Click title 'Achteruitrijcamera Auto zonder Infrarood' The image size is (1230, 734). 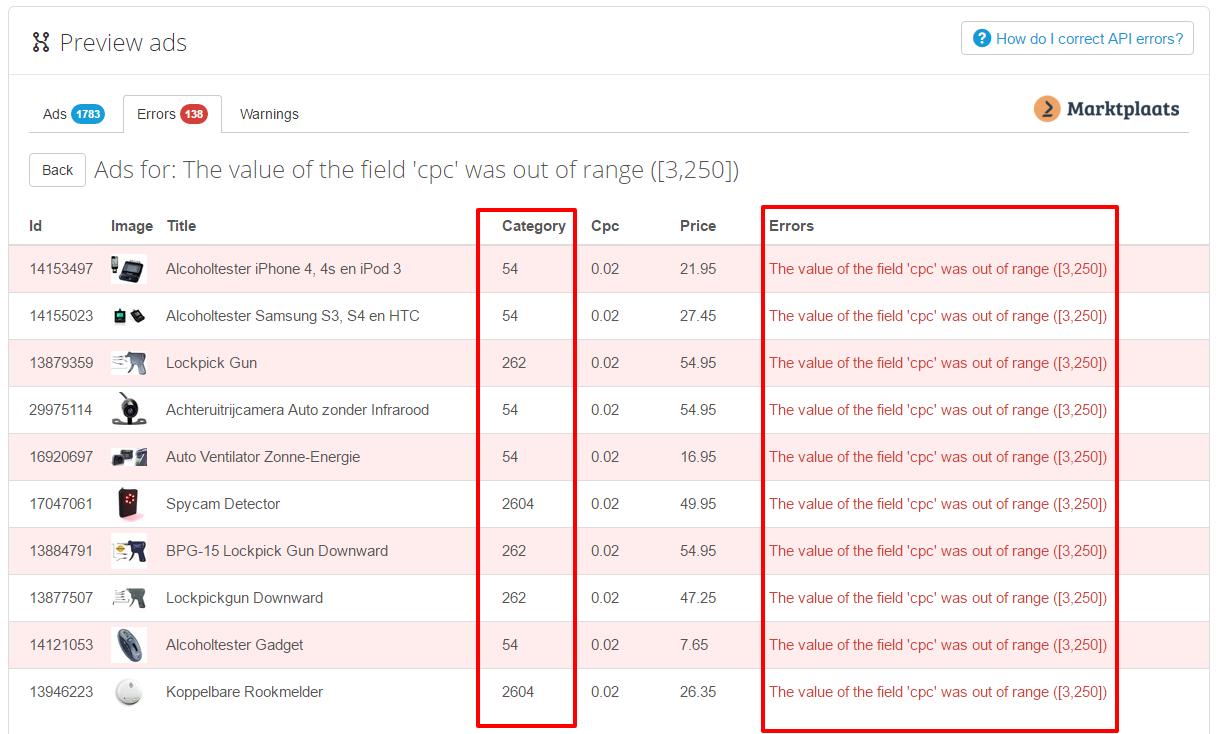coord(298,410)
